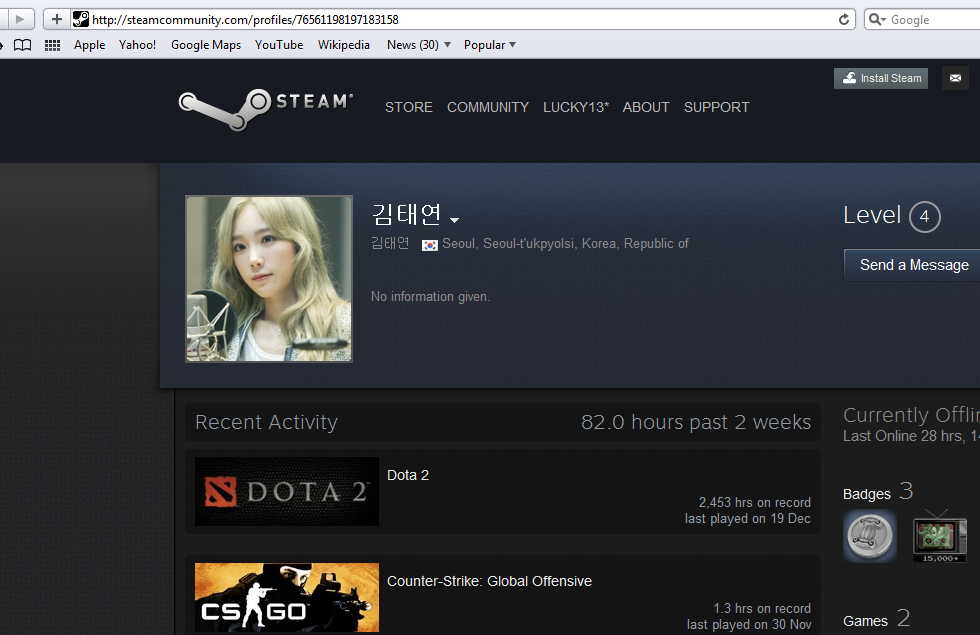The width and height of the screenshot is (980, 635).
Task: Open the Yahoo! bookmark
Action: point(138,45)
